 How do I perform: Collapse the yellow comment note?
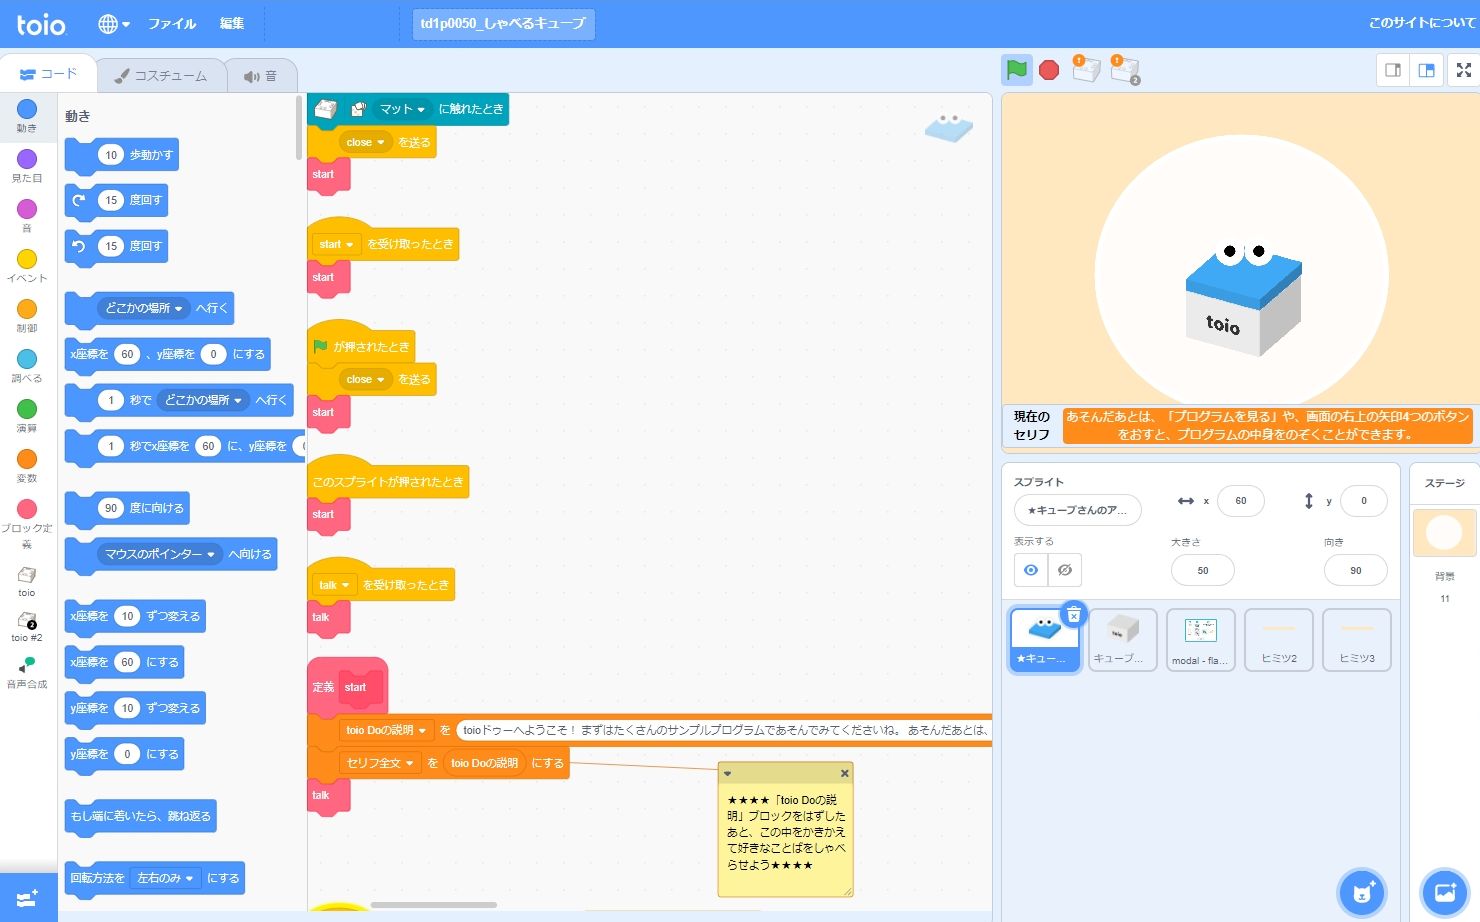(728, 773)
